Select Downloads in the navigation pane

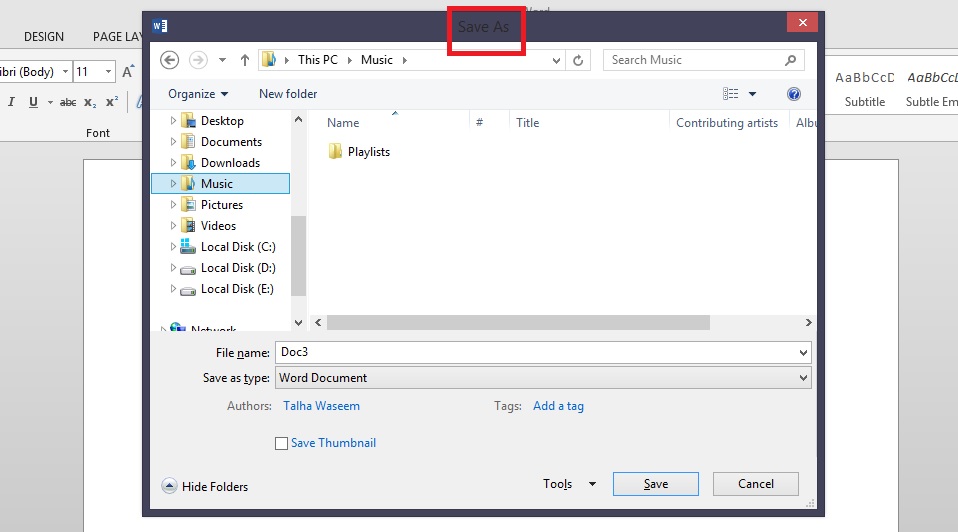click(230, 162)
